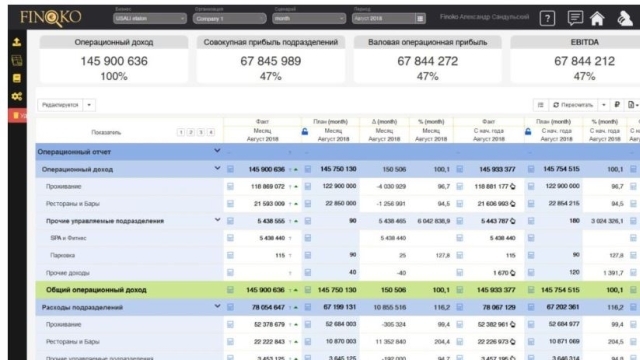Click the 6 042 838,9 percent cell
This screenshot has height=360, width=640.
point(433,221)
